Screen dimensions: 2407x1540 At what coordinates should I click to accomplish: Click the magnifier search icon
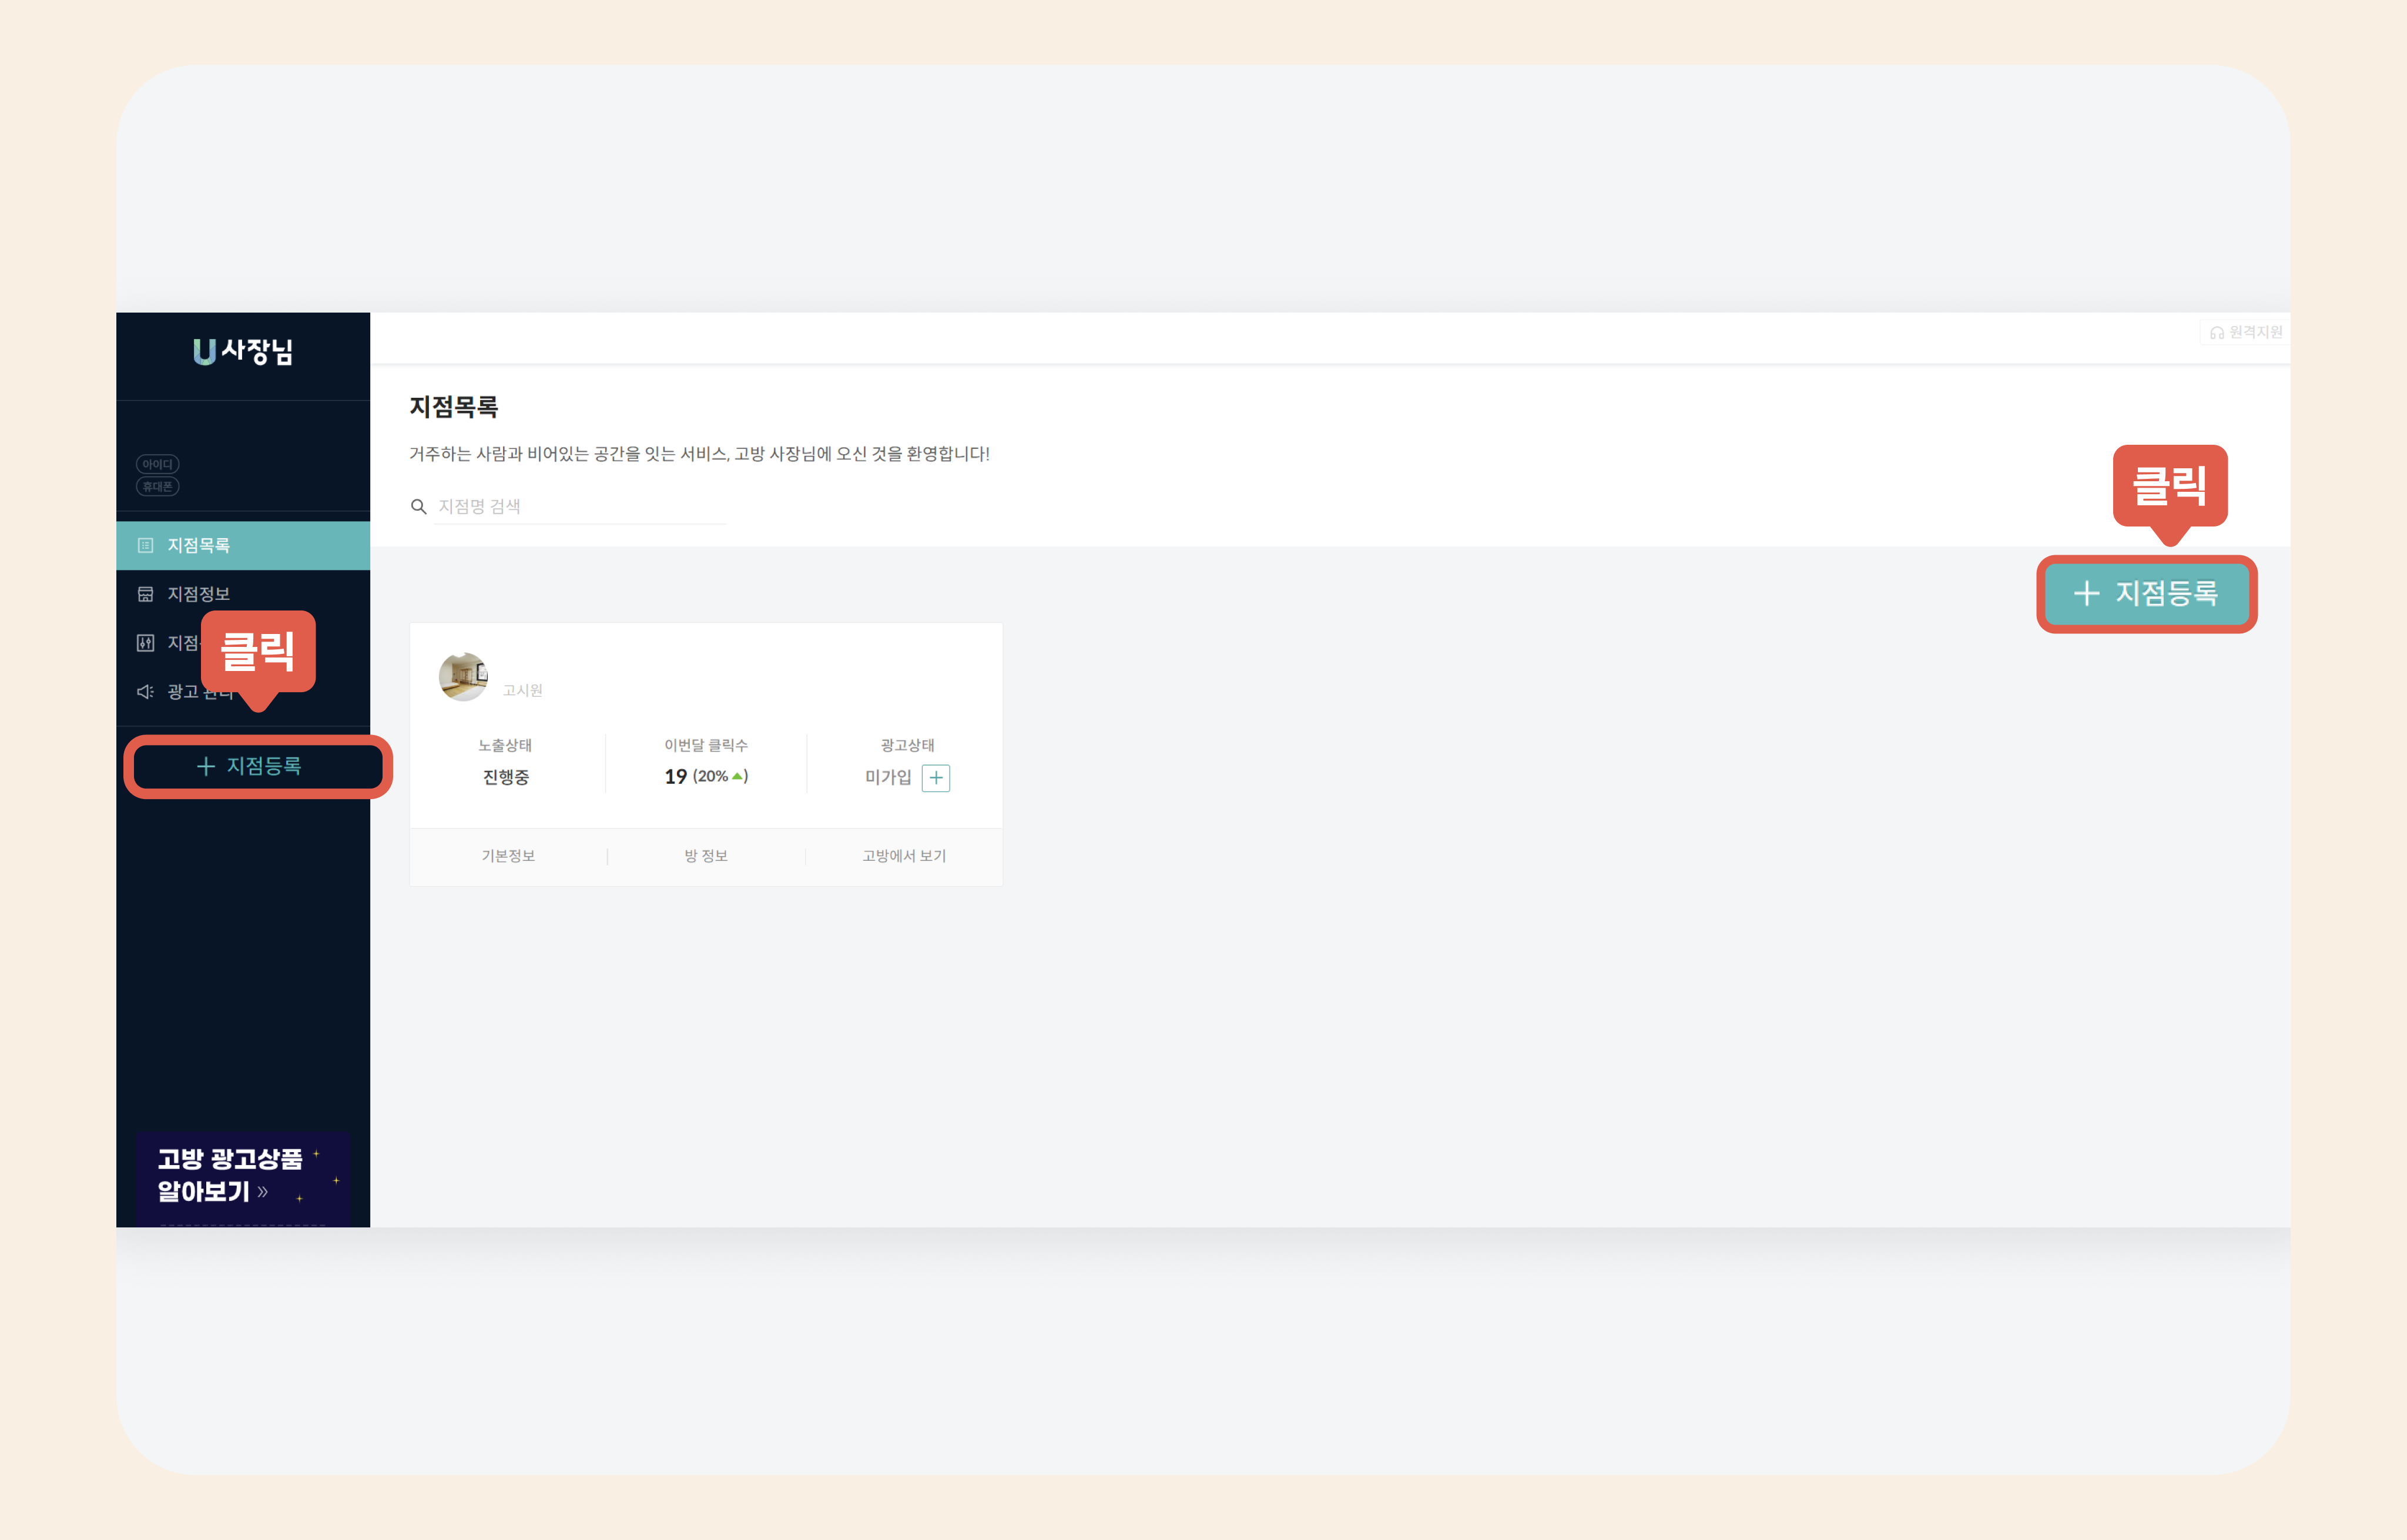[x=418, y=507]
